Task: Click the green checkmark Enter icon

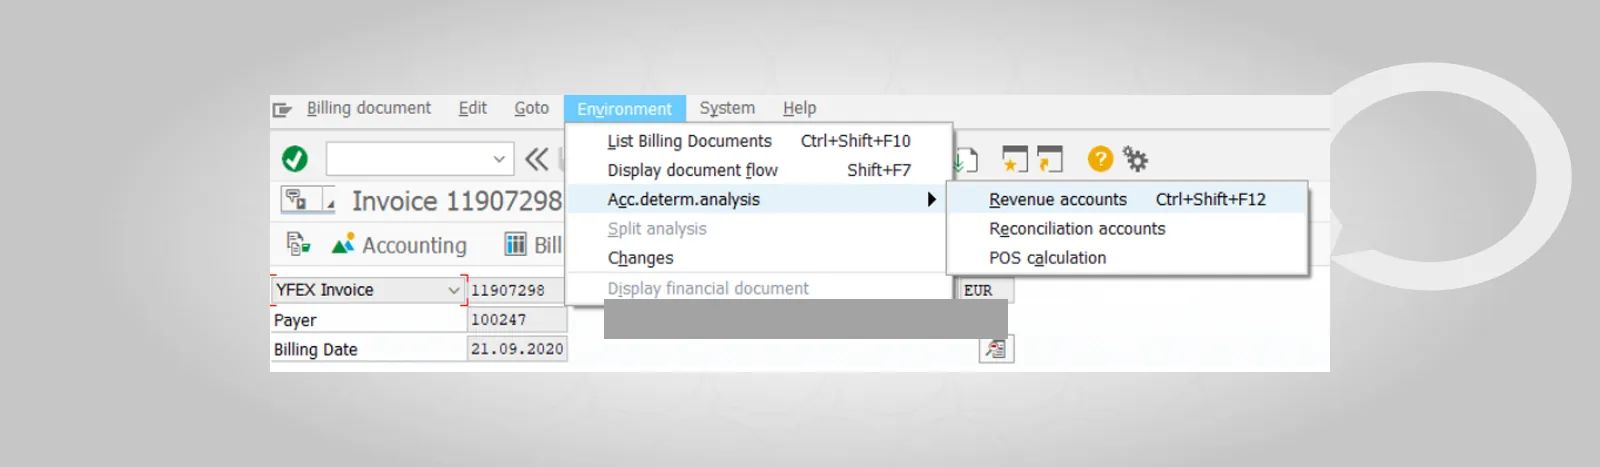Action: coord(295,159)
